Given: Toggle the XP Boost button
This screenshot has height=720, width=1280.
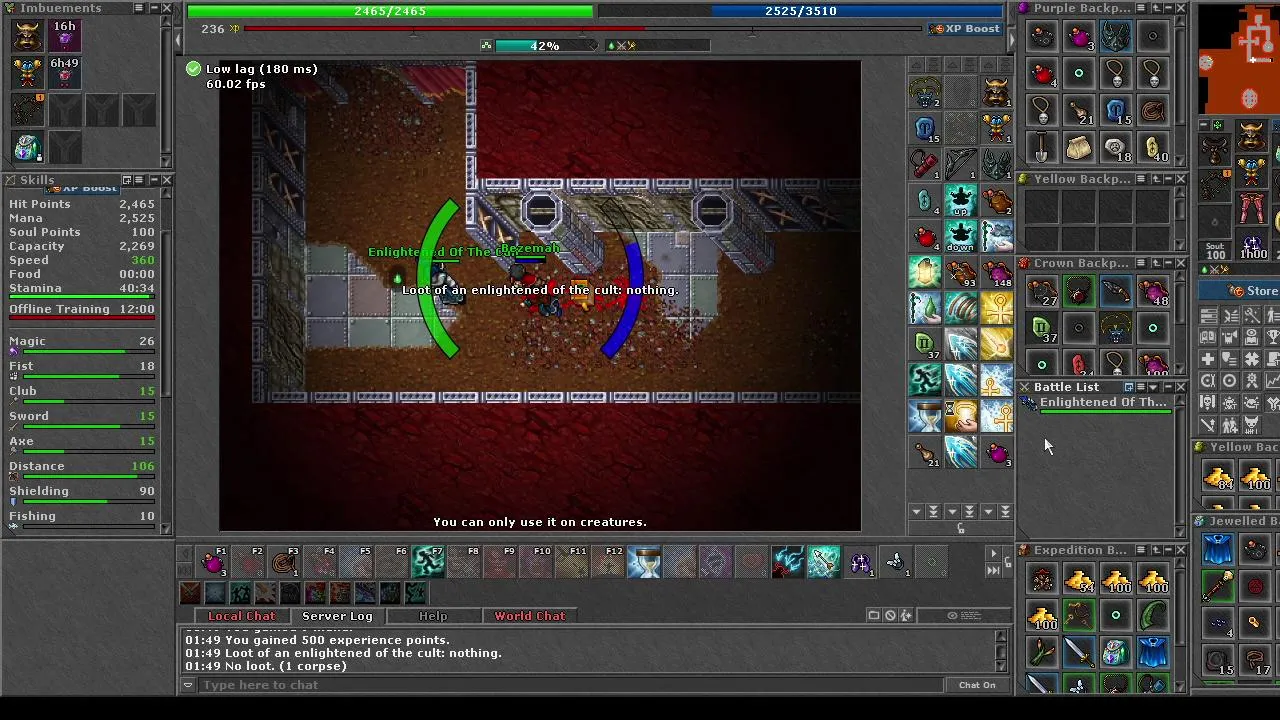Looking at the screenshot, I should tap(965, 29).
